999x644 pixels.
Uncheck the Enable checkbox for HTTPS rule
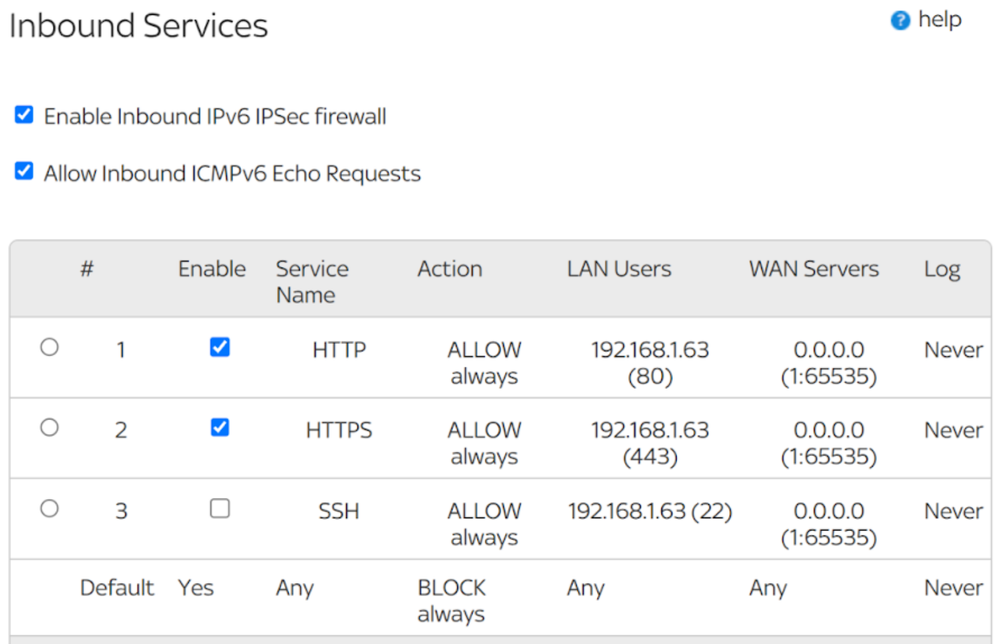point(220,427)
